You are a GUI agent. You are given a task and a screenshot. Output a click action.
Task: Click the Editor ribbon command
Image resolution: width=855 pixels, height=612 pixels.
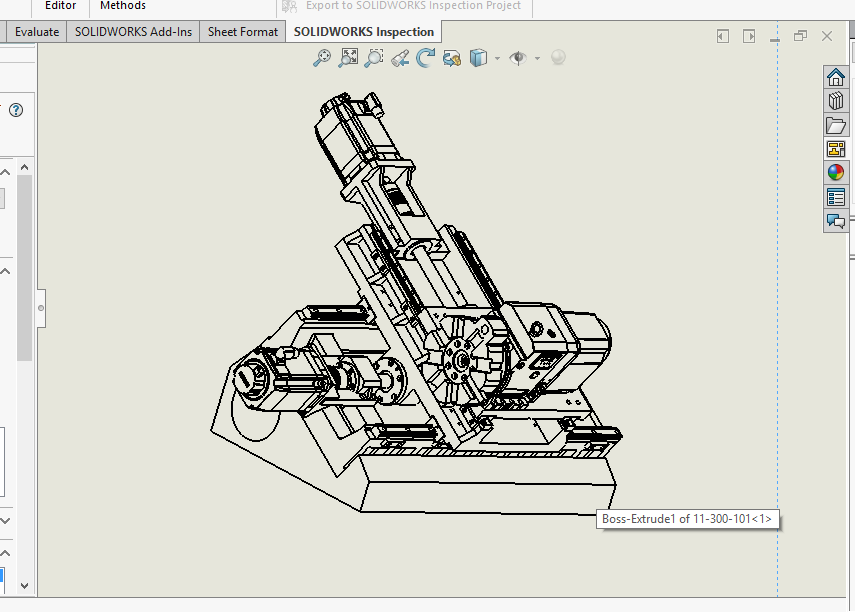pos(61,6)
